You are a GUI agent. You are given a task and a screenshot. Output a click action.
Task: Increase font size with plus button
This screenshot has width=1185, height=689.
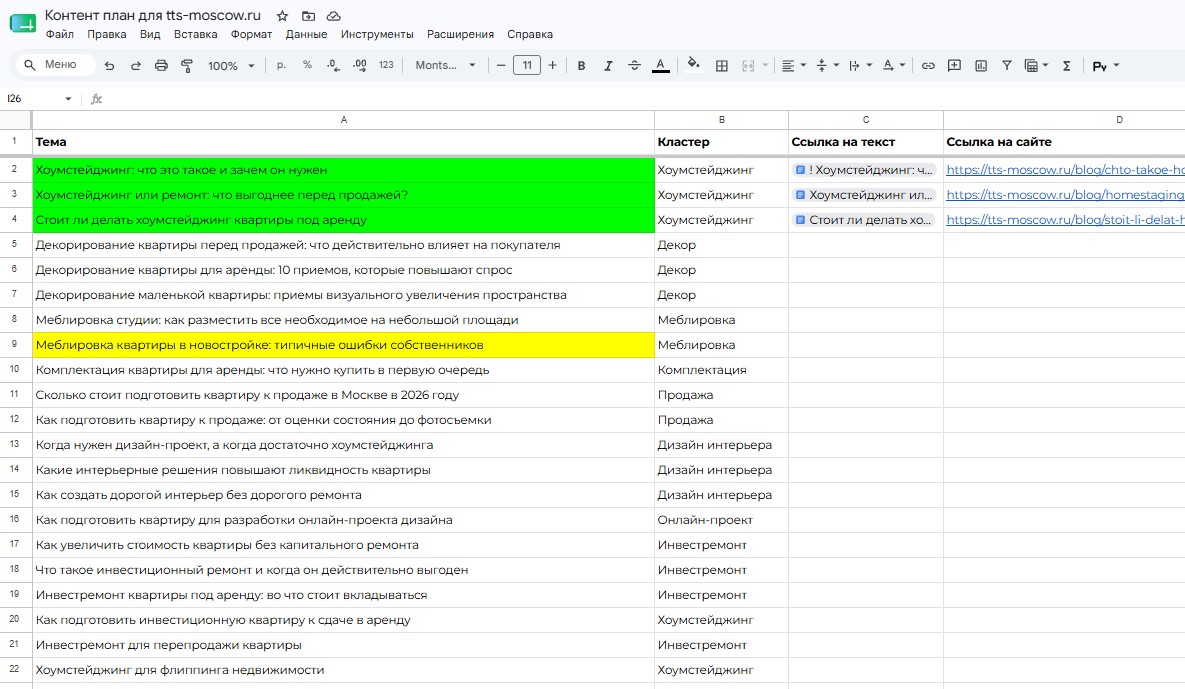tap(552, 66)
